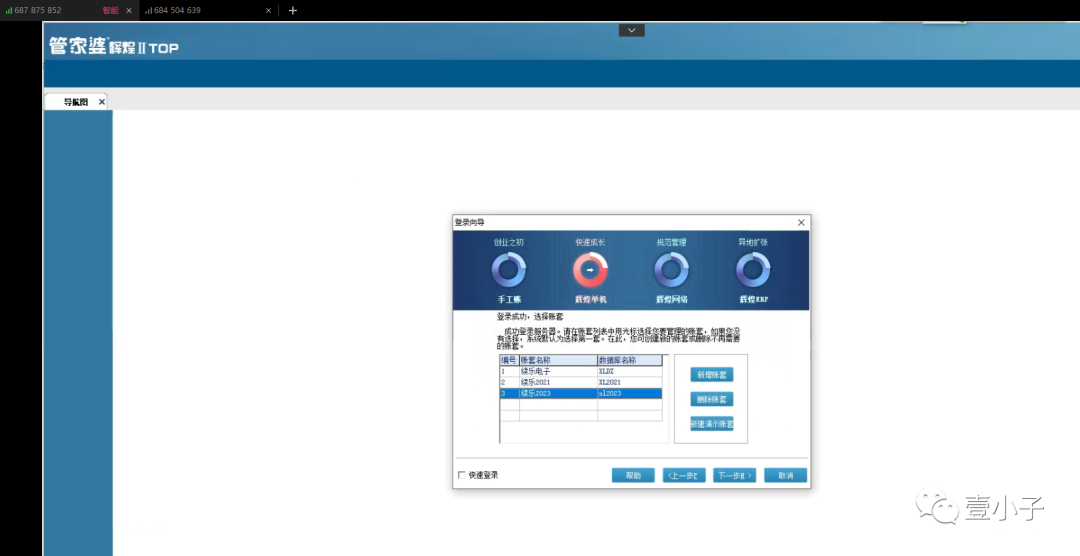Click the 规范管理 stage label
The height and width of the screenshot is (556, 1080).
coord(671,242)
